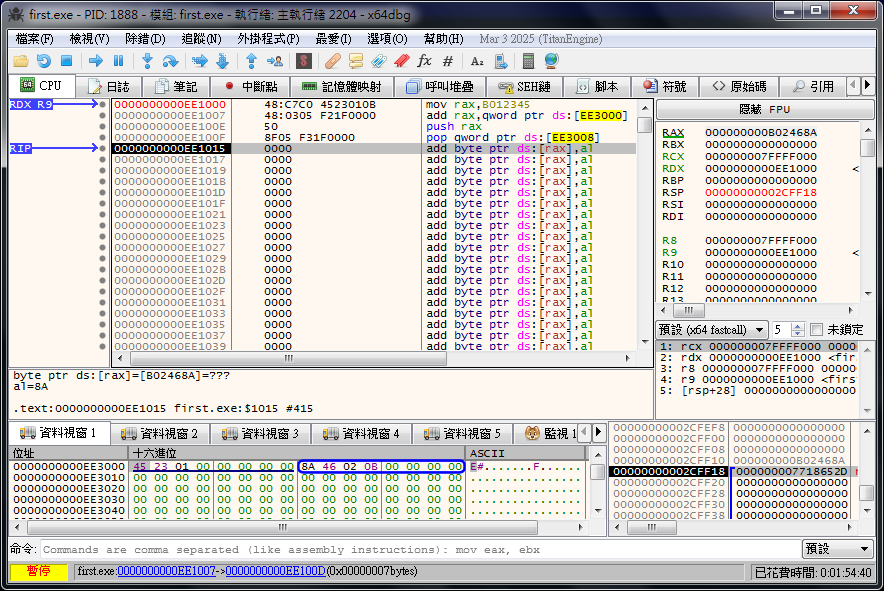Switch to the 記憶體映射 tab
This screenshot has height=591, width=884.
click(x=341, y=87)
